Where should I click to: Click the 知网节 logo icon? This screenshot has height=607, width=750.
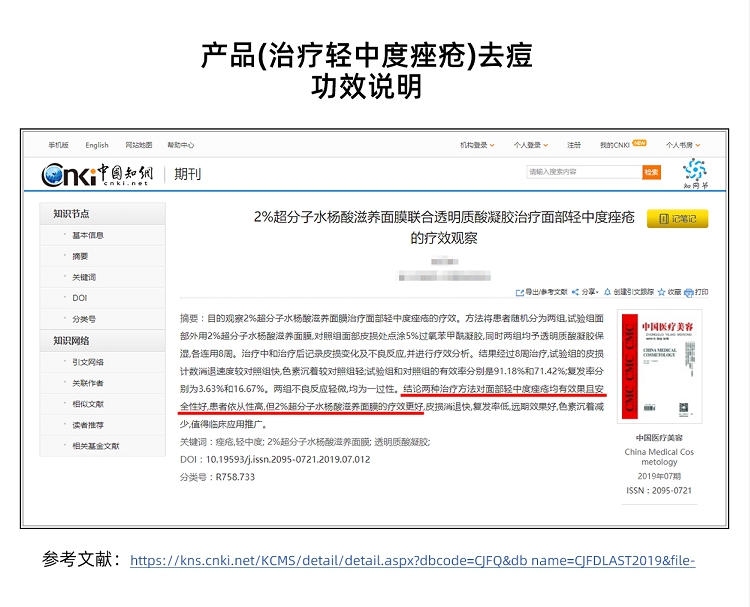tap(694, 172)
